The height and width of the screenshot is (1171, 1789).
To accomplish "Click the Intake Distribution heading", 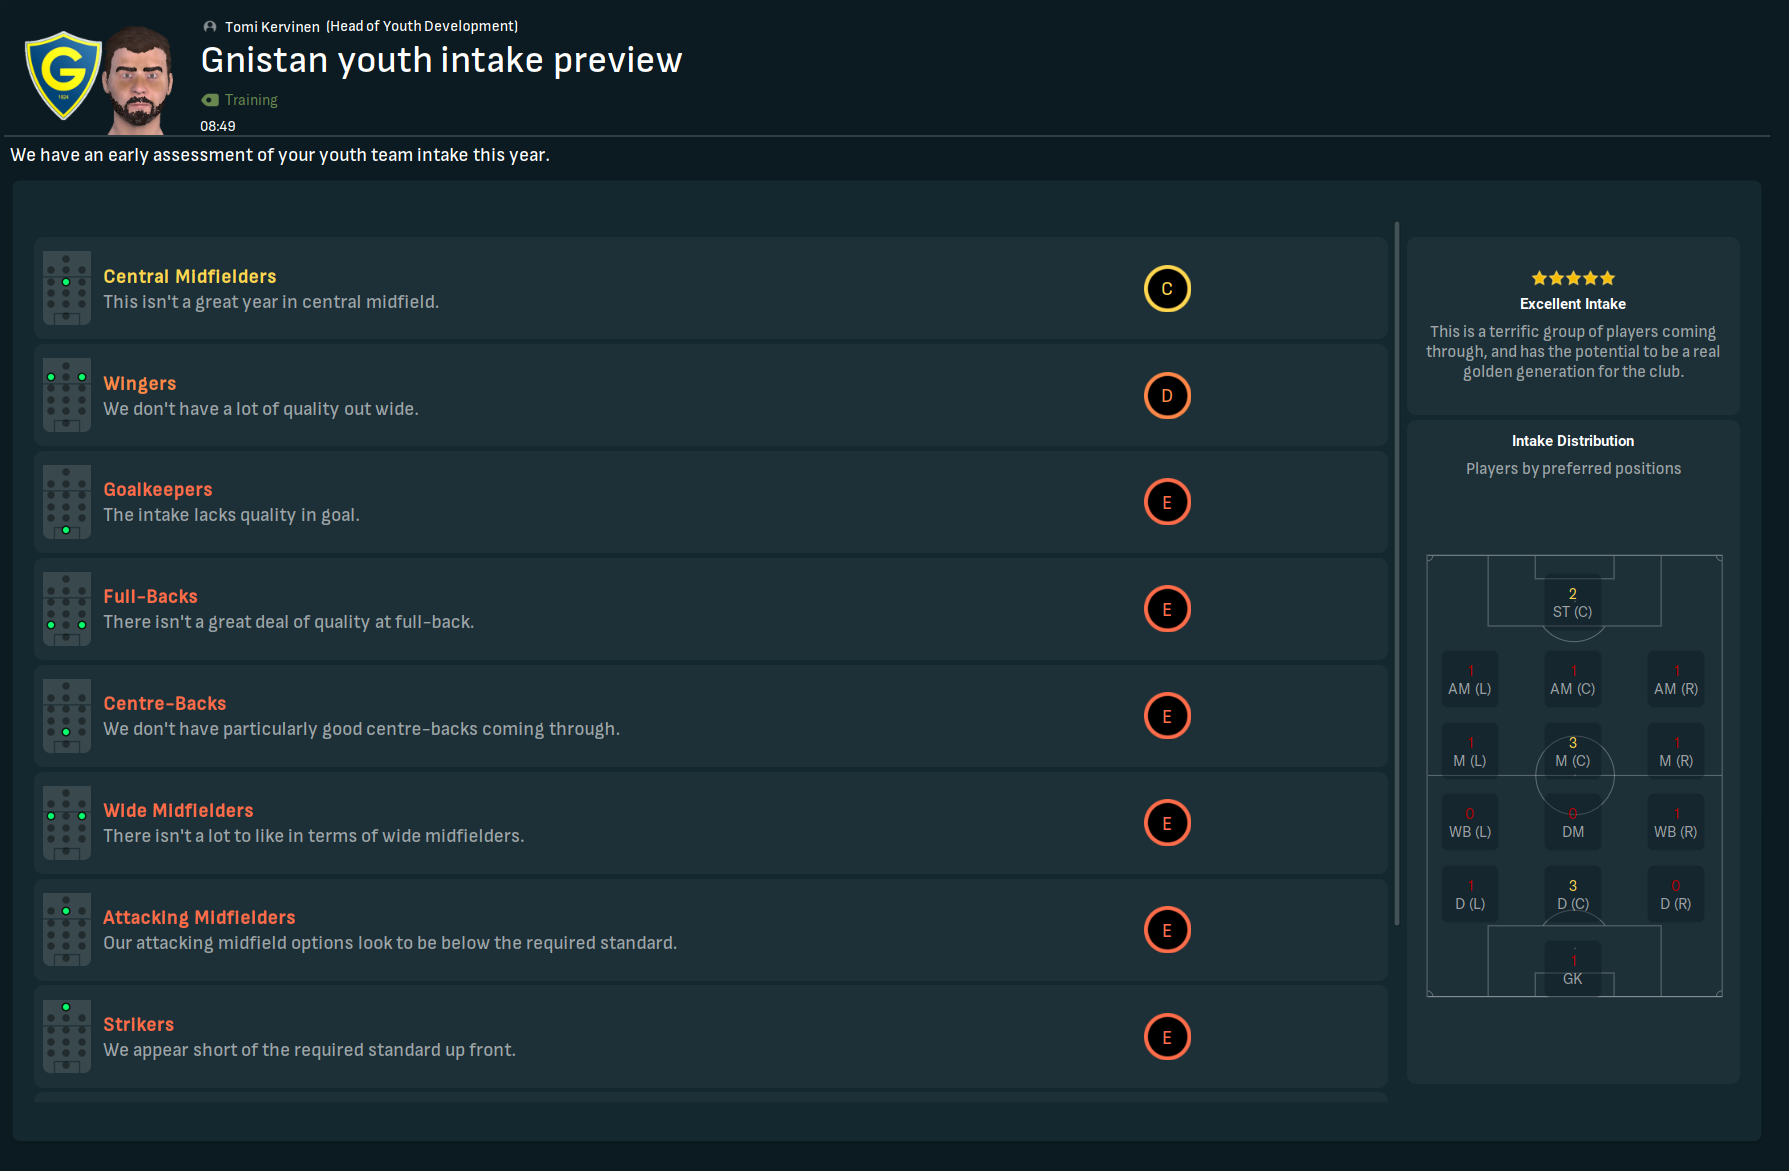I will (x=1573, y=441).
